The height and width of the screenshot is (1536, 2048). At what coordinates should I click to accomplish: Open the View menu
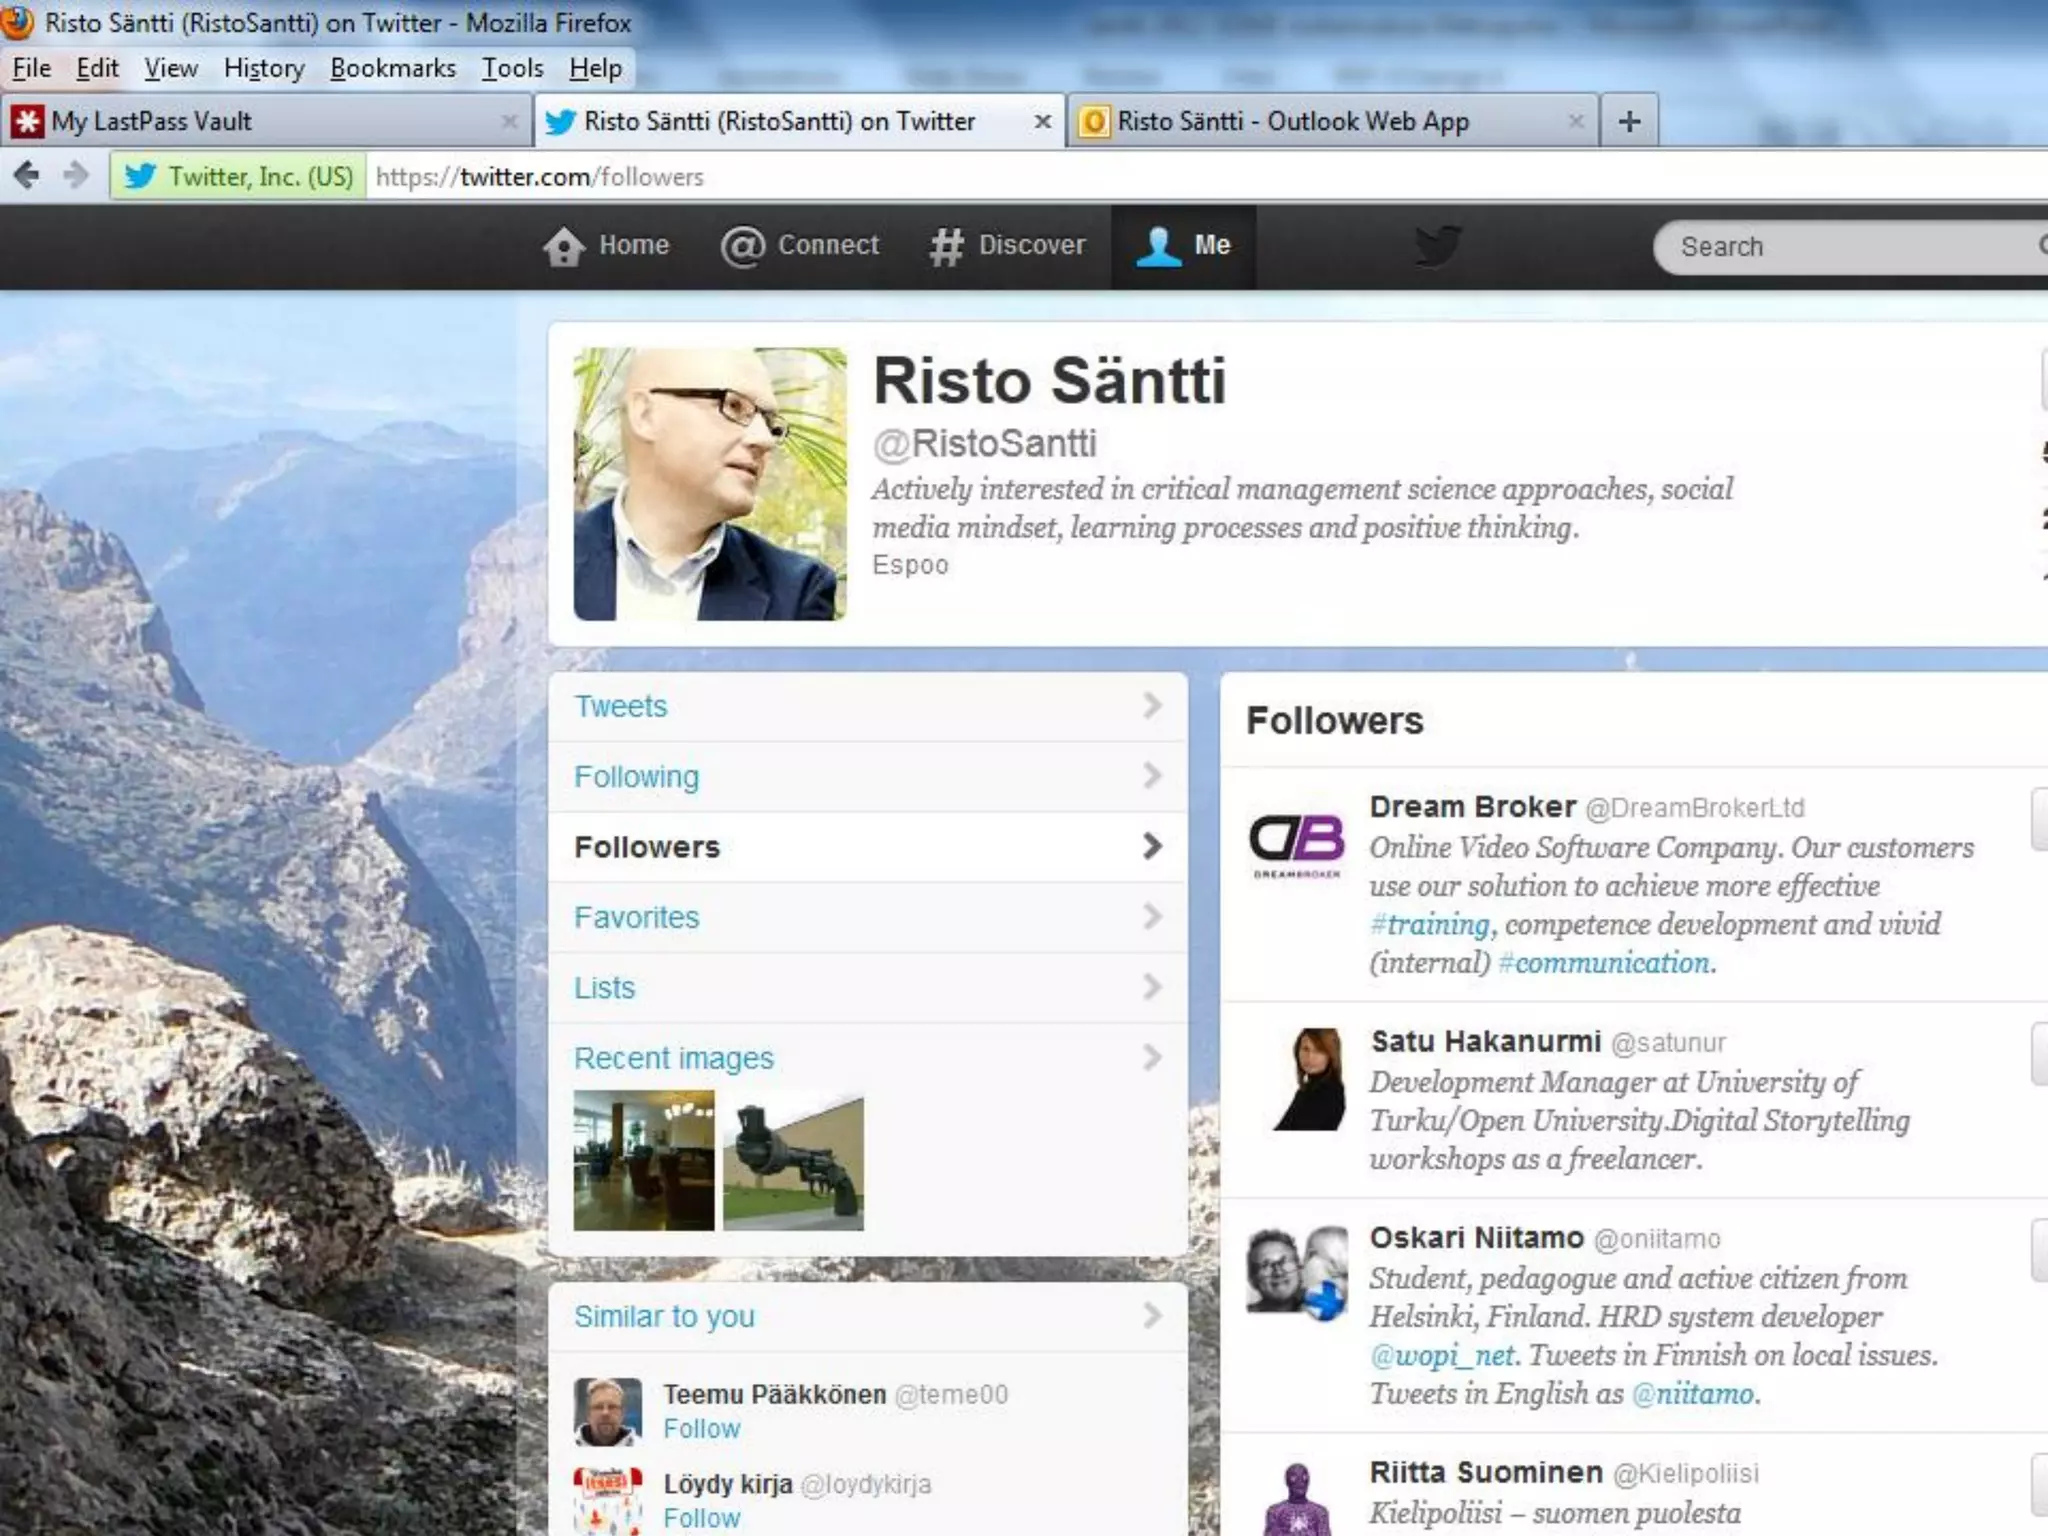[x=171, y=68]
